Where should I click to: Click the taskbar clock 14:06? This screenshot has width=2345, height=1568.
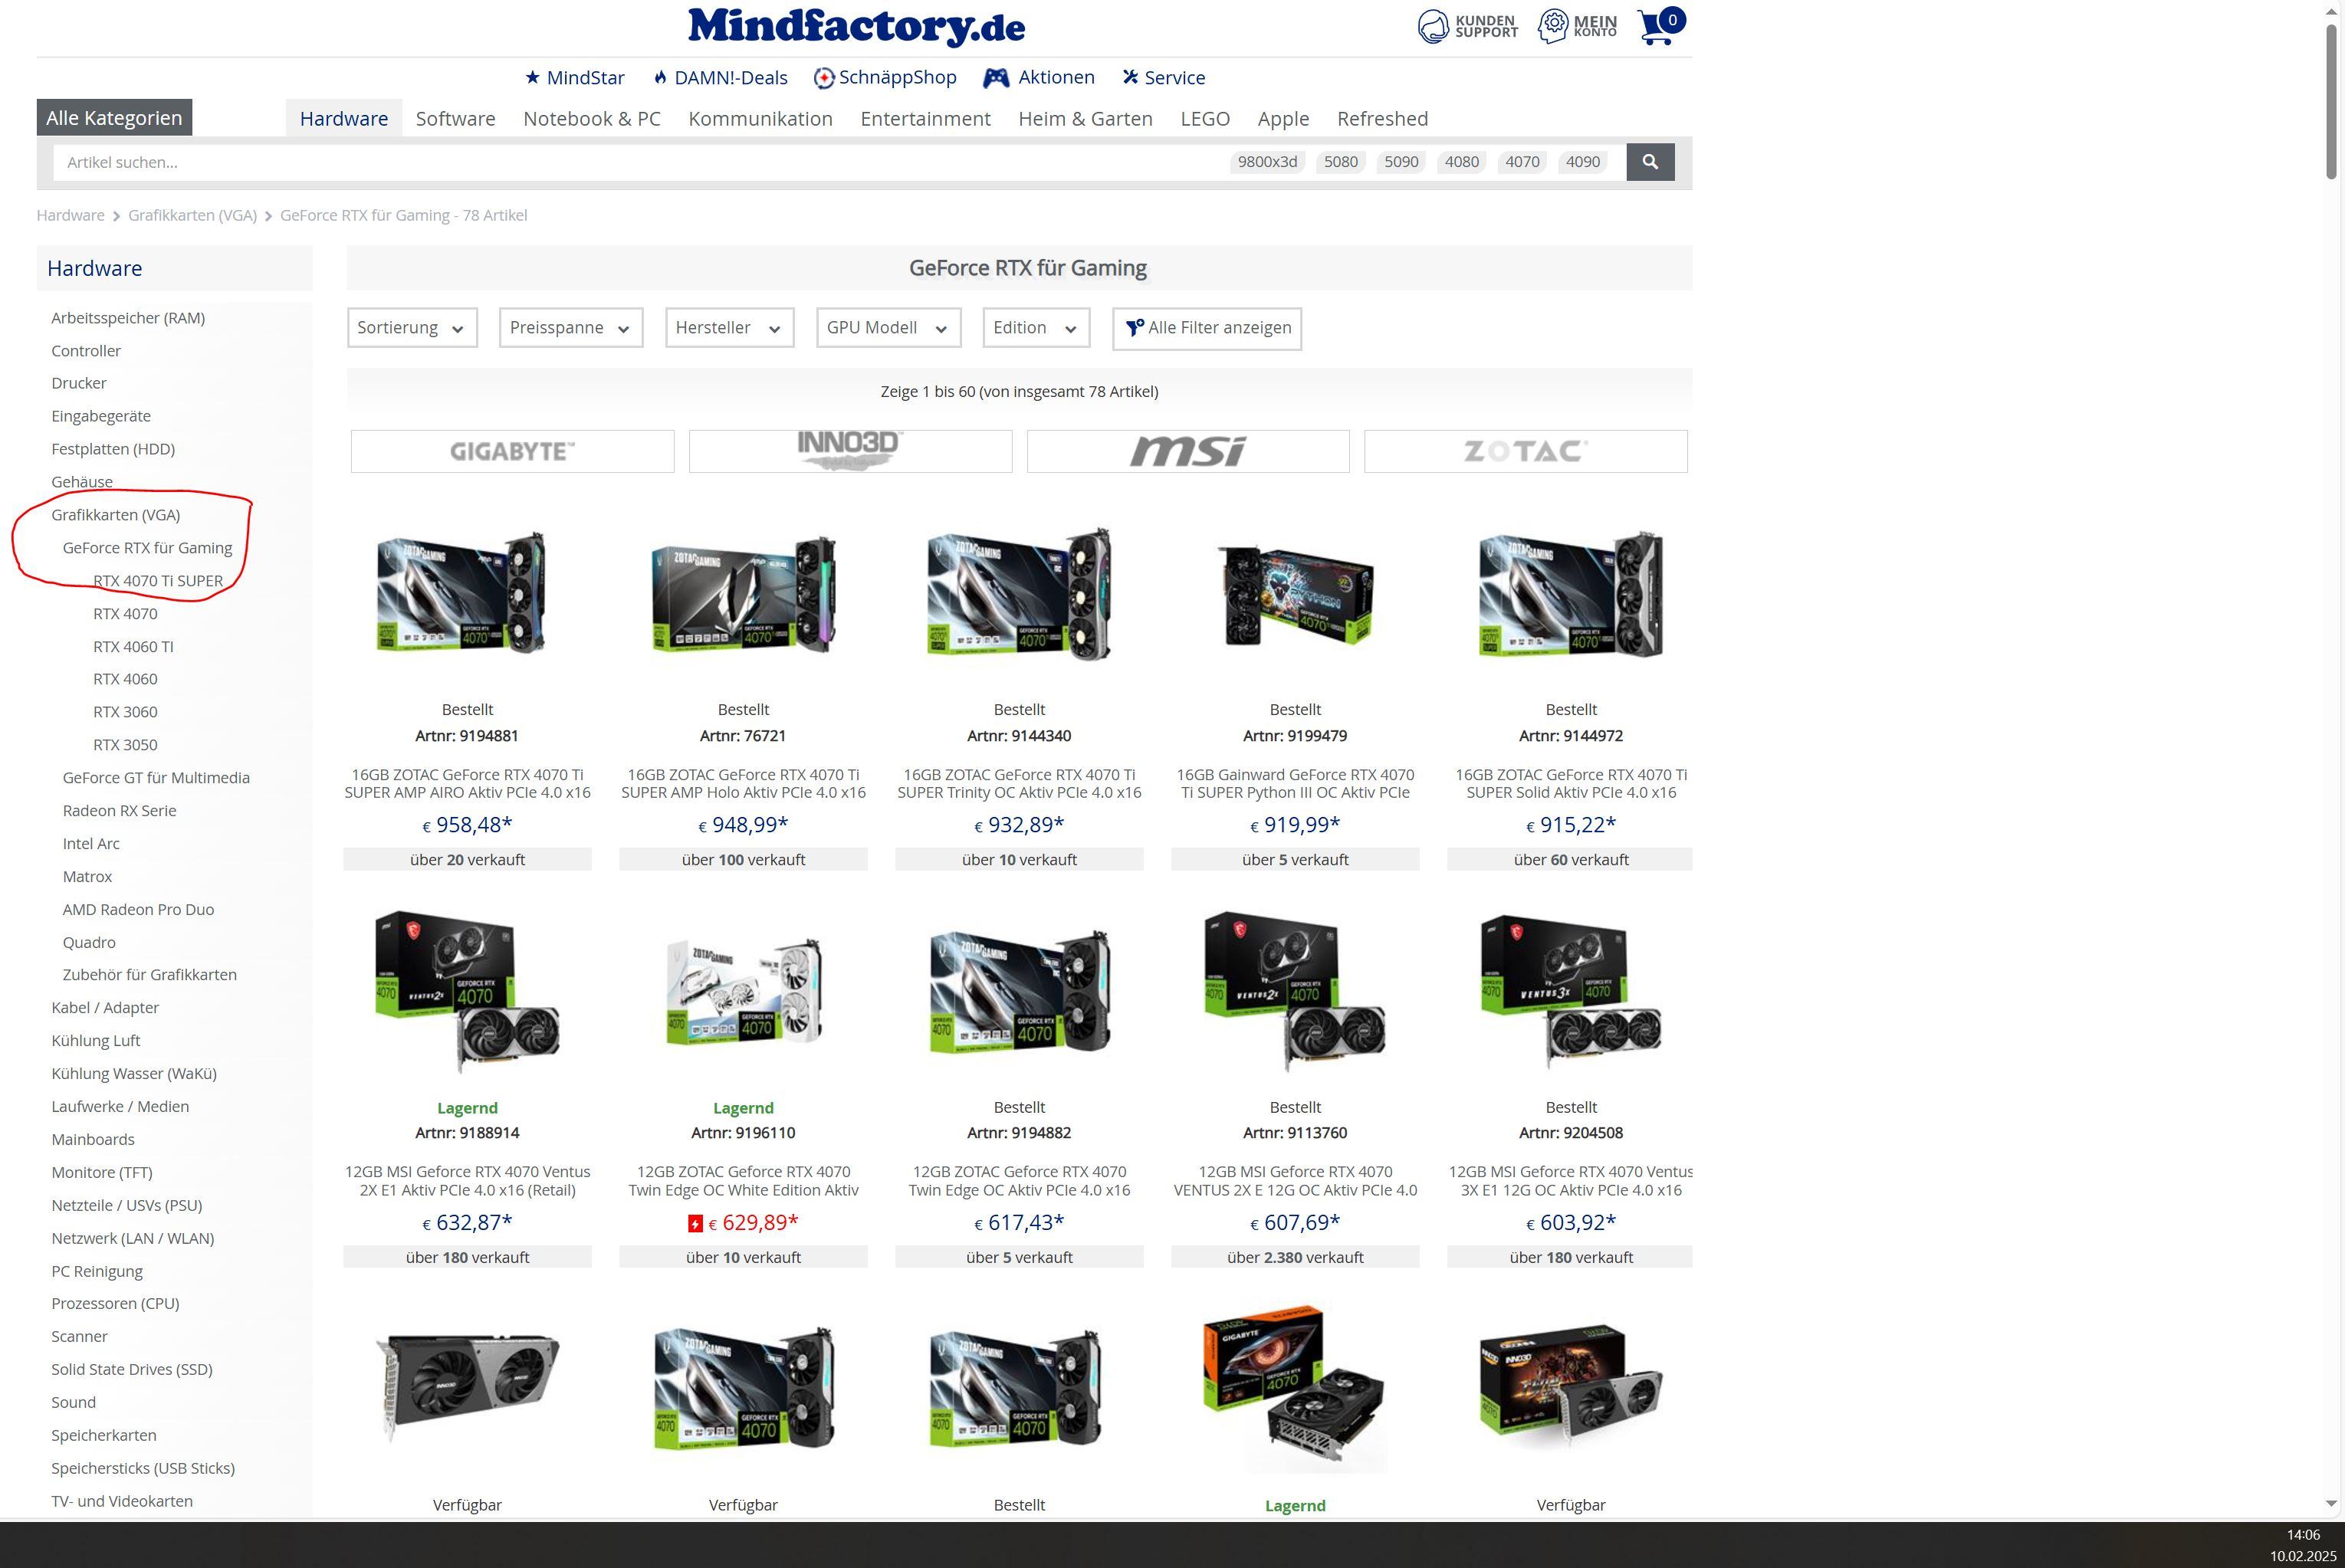2302,1535
